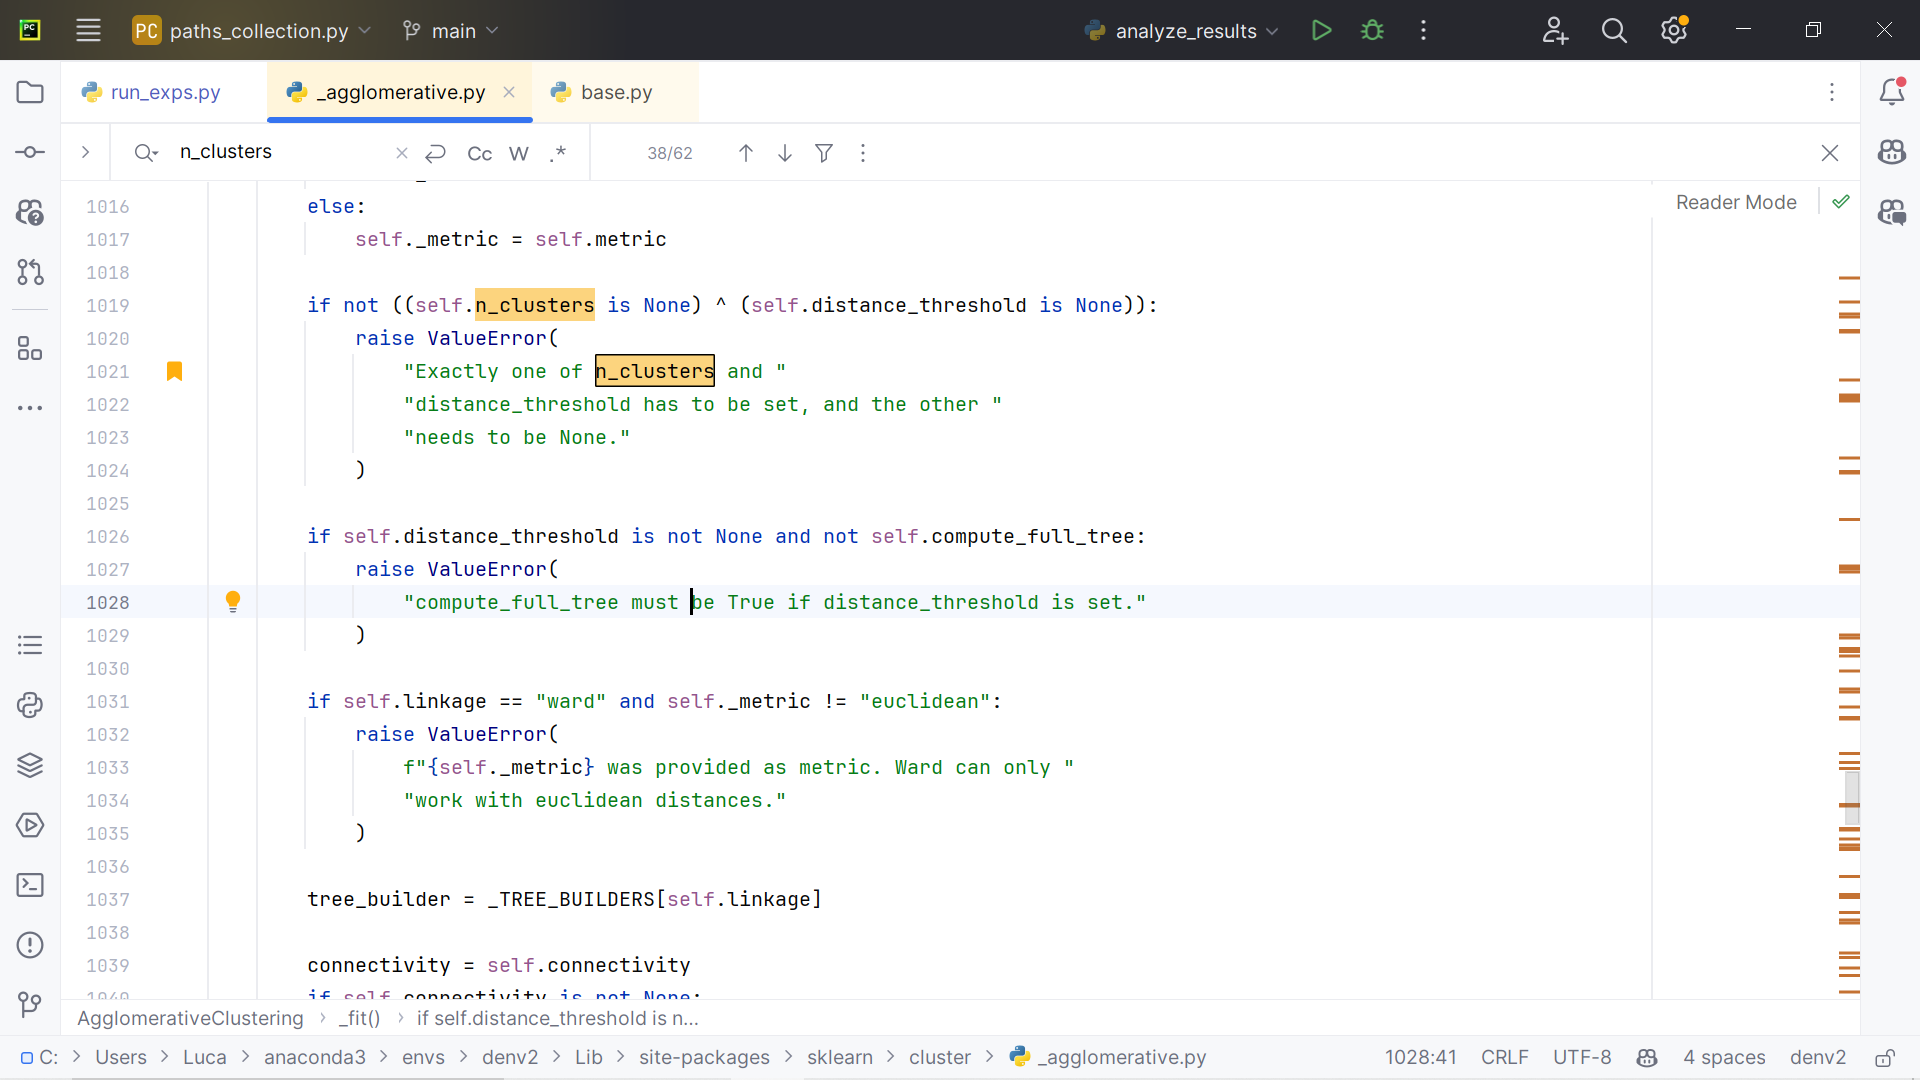Open the Pull Requests tool window
Viewport: 1920px width, 1080px height.
coord(30,272)
